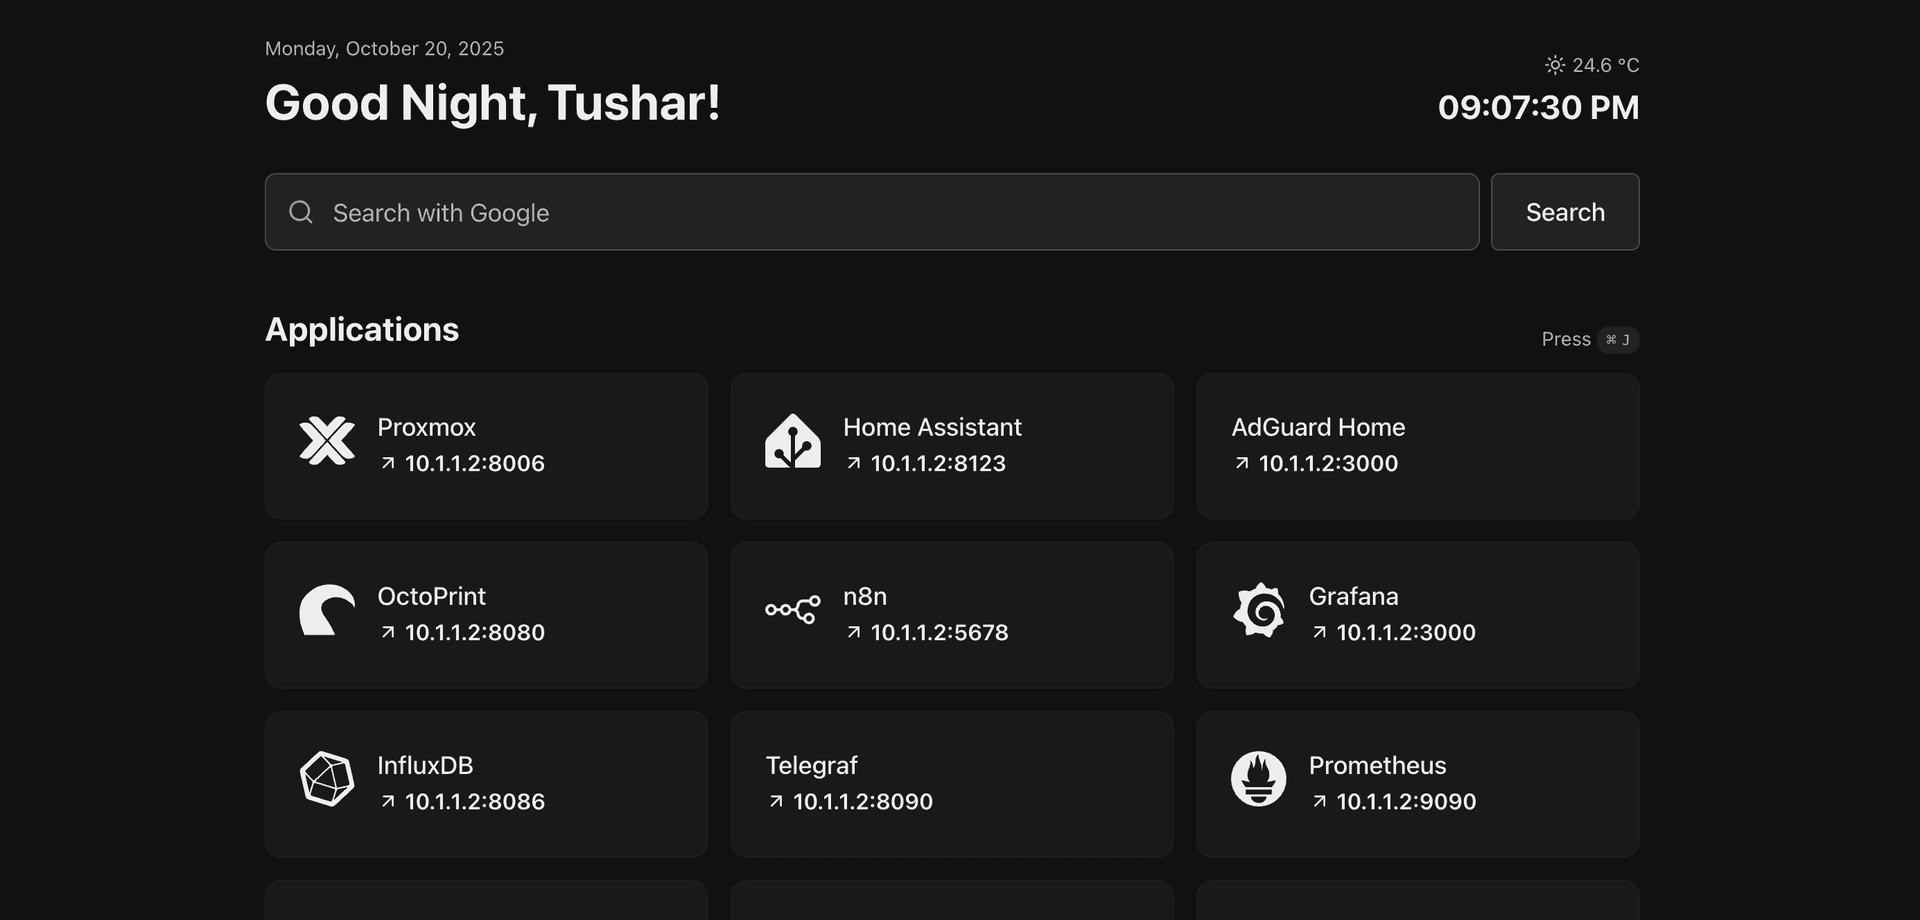The image size is (1920, 920).
Task: Click the magnifier icon in the search bar
Action: [x=301, y=212]
